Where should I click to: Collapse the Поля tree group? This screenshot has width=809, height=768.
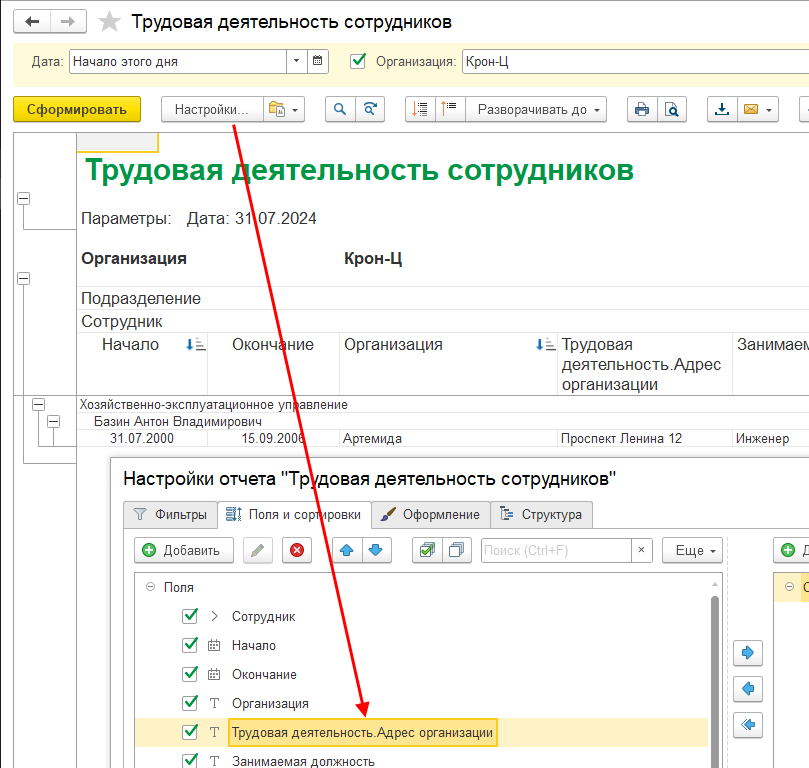(150, 588)
